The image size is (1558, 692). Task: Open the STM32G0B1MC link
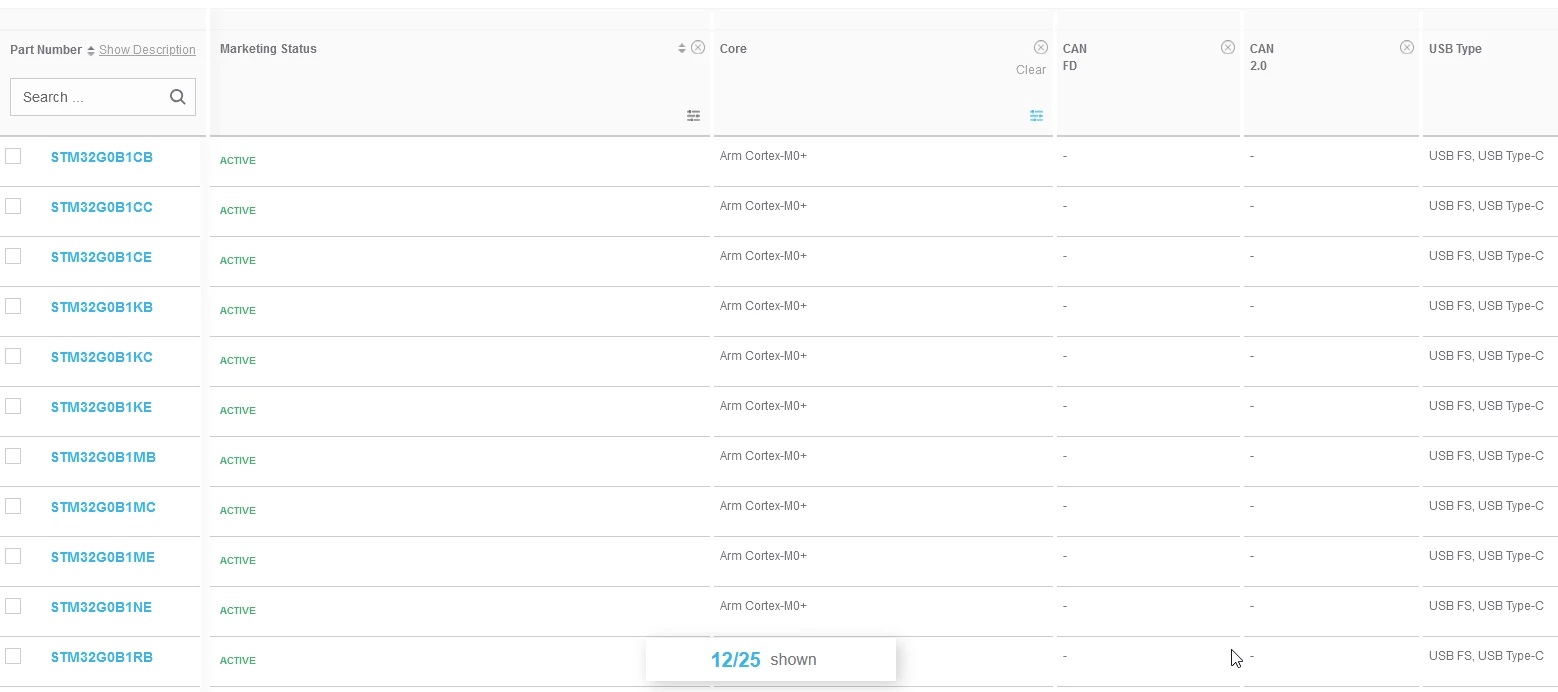click(103, 507)
